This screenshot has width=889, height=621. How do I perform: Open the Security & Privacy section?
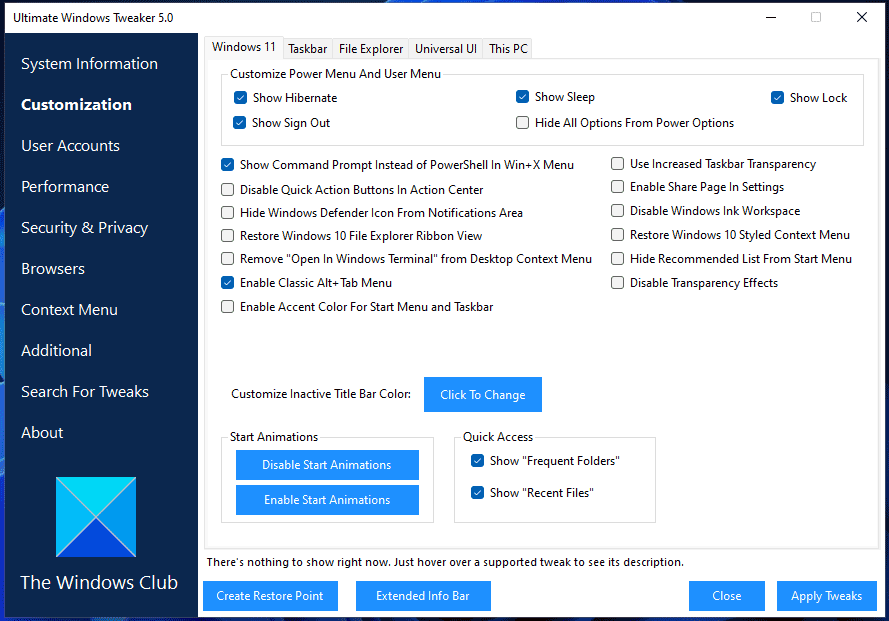coord(86,227)
